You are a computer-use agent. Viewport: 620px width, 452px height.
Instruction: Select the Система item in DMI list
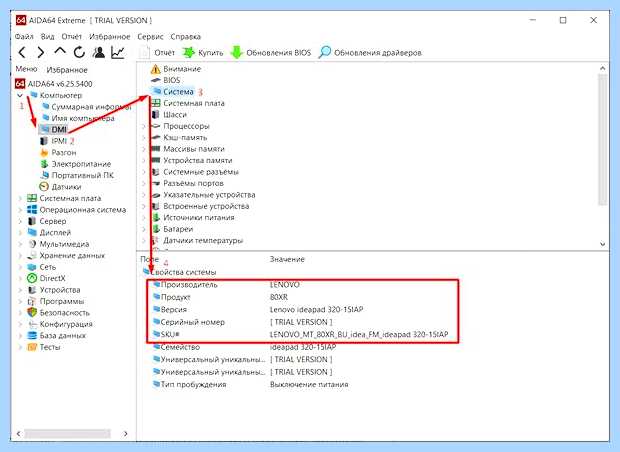pyautogui.click(x=172, y=92)
